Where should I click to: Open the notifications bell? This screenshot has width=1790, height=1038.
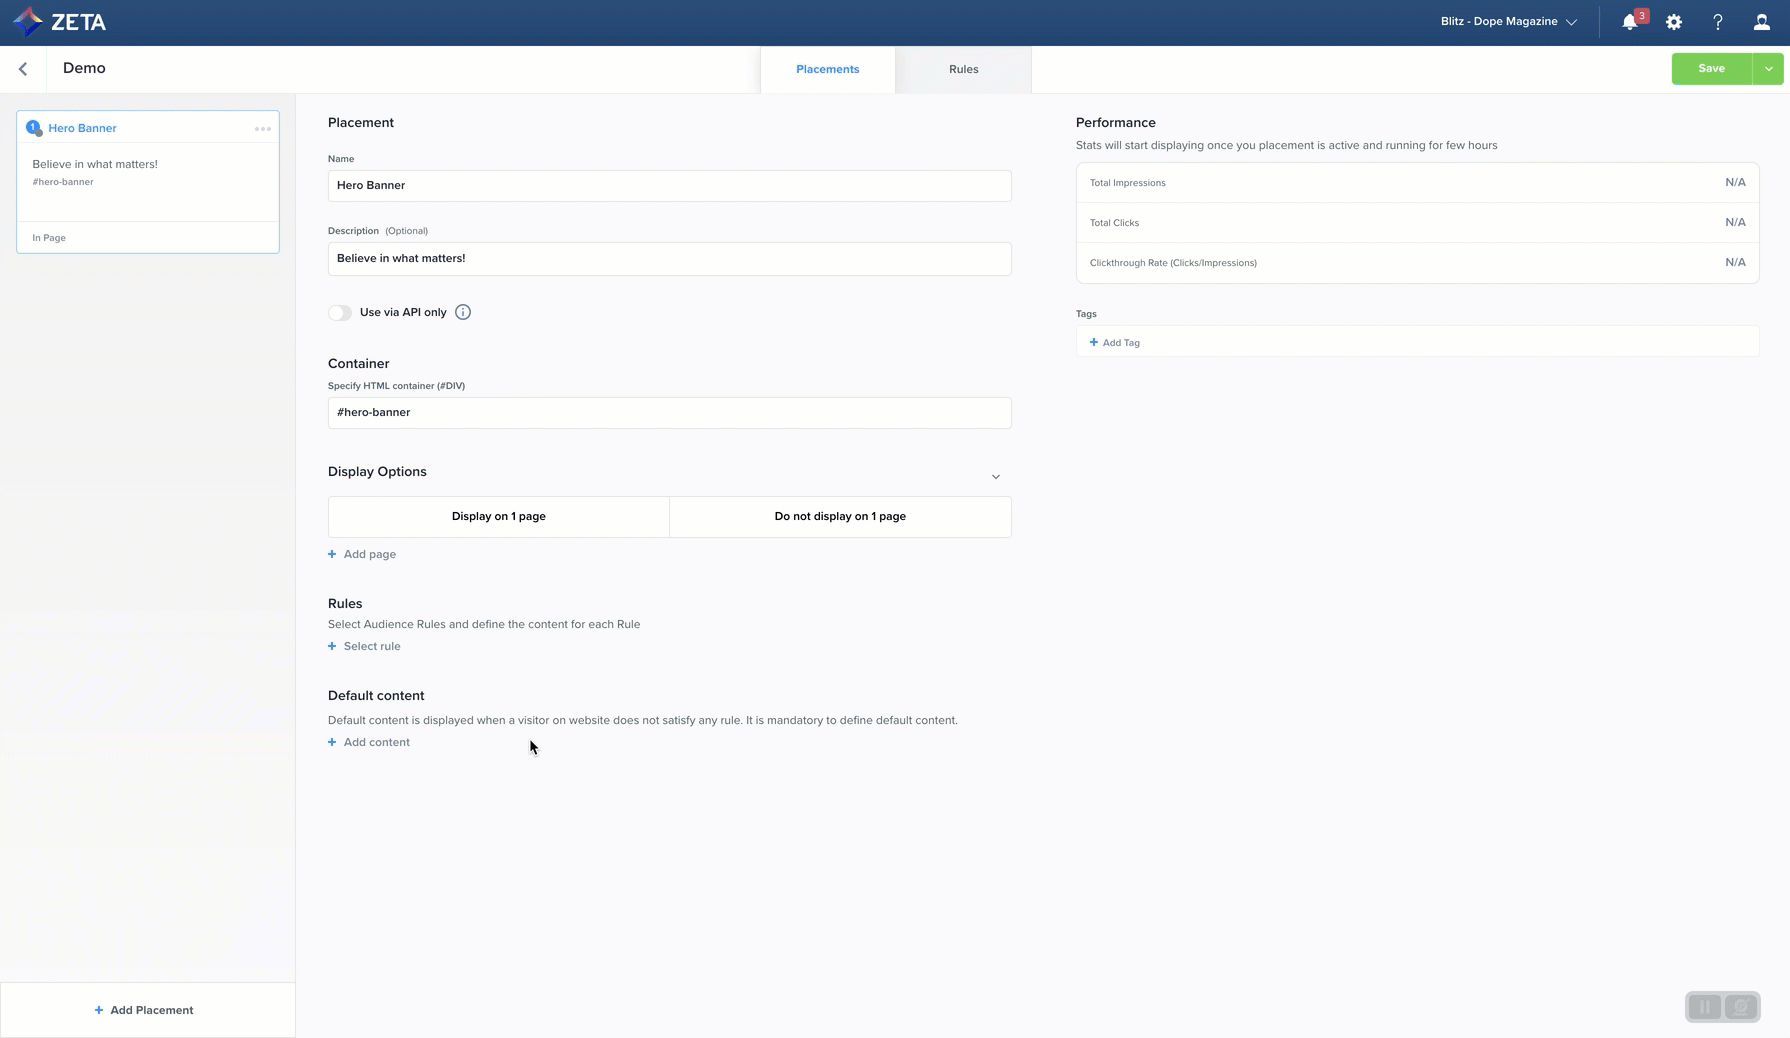[1629, 22]
